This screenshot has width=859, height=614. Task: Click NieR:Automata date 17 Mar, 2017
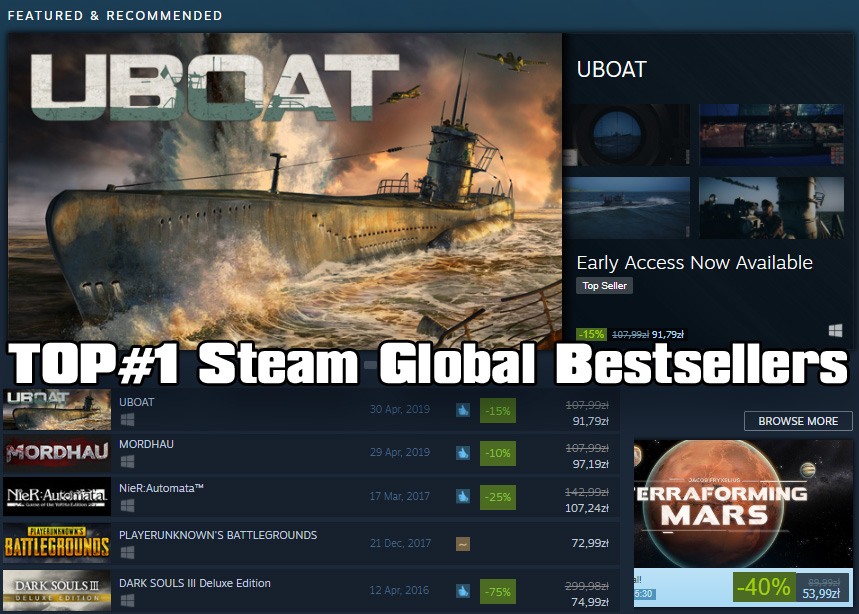[399, 496]
